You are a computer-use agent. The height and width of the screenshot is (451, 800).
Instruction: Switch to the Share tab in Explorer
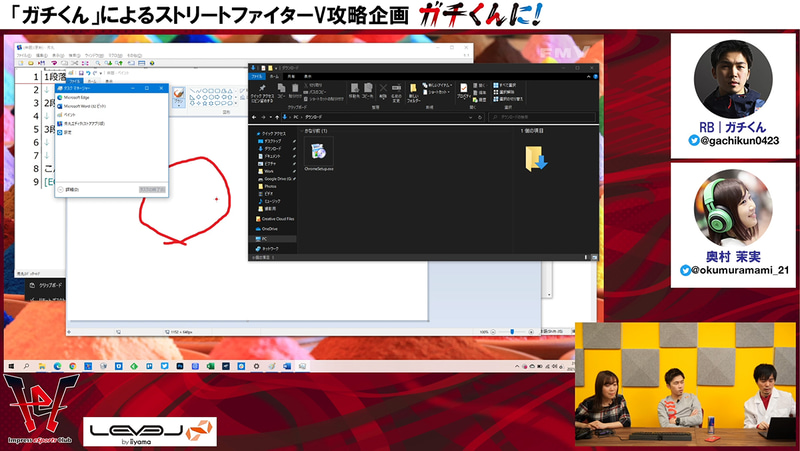click(291, 77)
